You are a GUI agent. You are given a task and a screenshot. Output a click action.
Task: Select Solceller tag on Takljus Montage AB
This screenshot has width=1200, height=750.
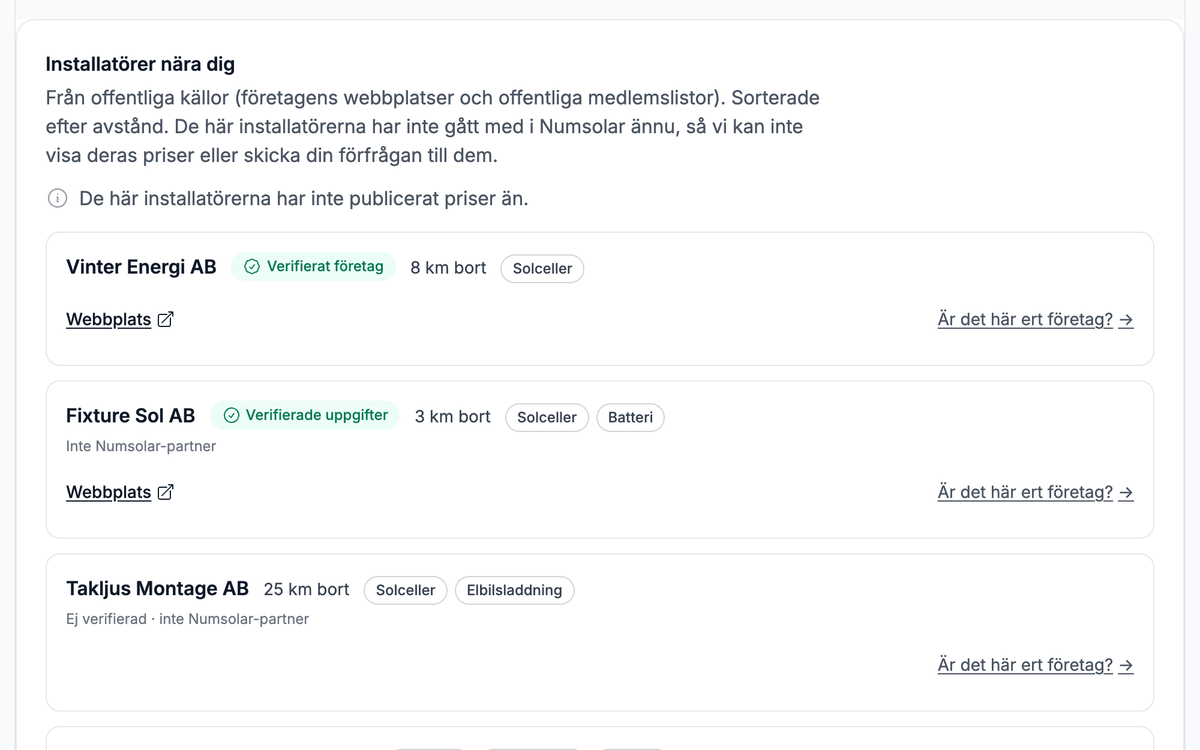coord(405,590)
